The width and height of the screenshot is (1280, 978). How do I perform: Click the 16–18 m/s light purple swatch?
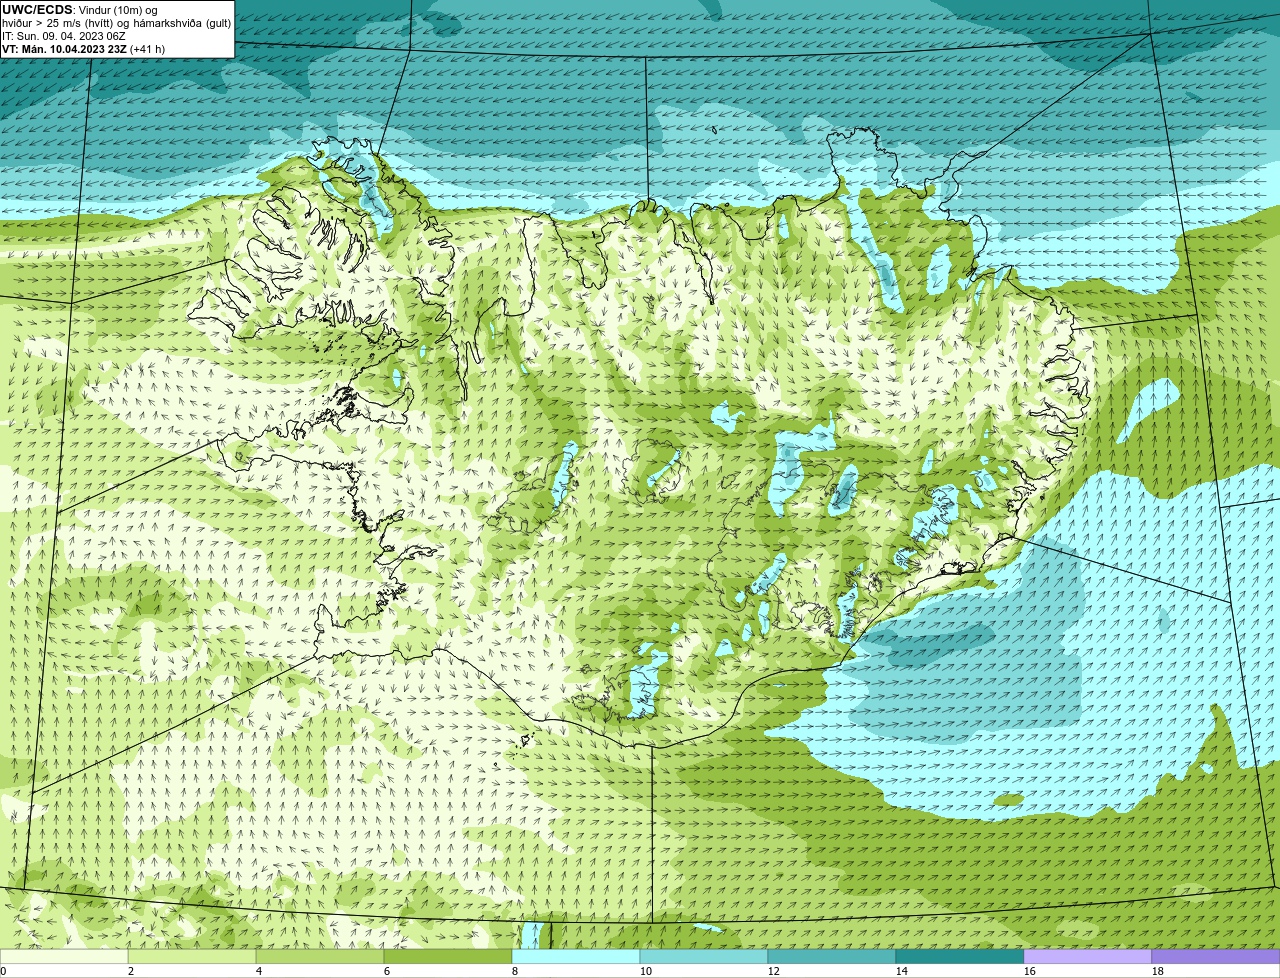point(1088,956)
